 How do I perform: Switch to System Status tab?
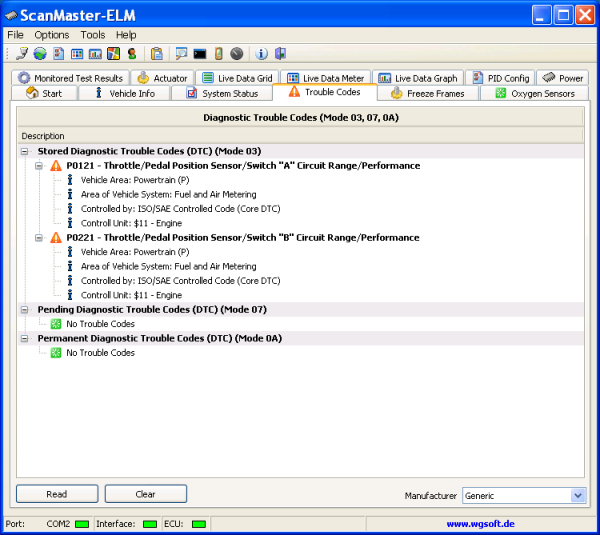click(x=222, y=93)
